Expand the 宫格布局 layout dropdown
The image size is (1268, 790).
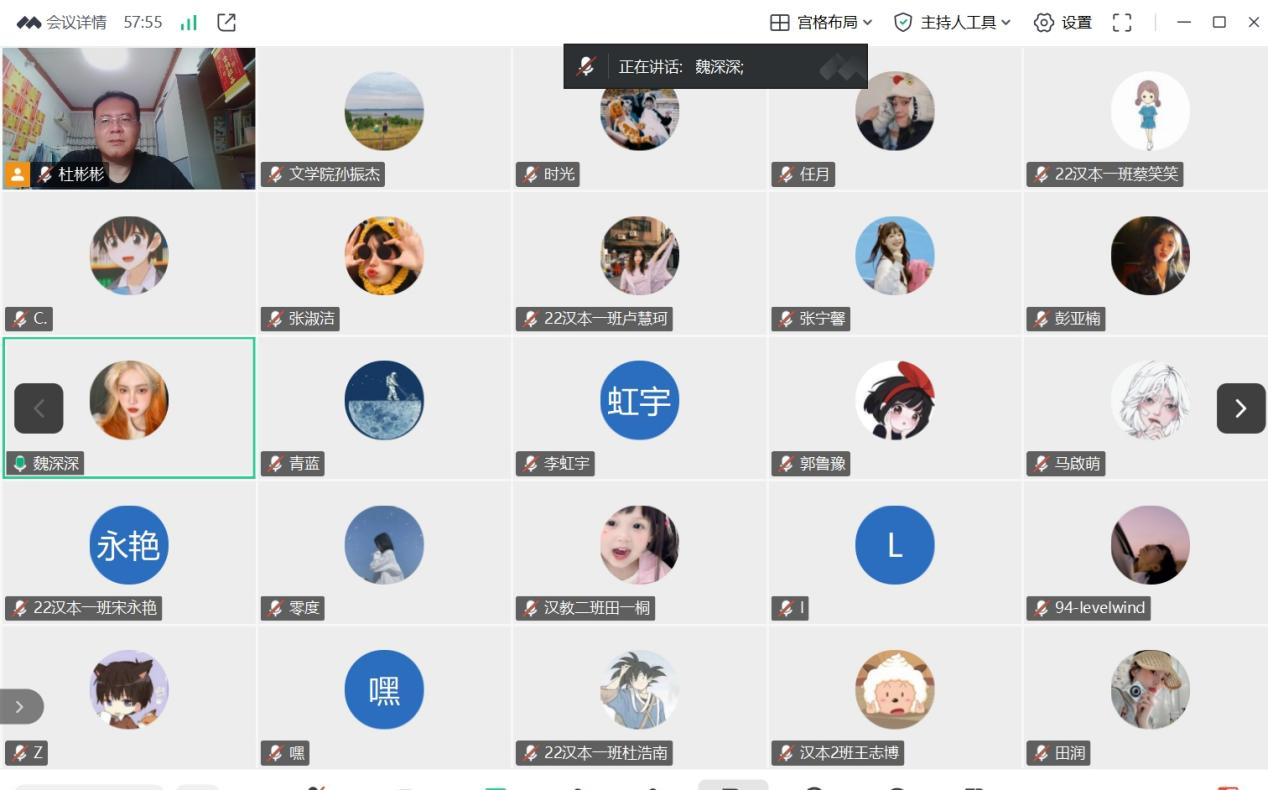(x=821, y=22)
